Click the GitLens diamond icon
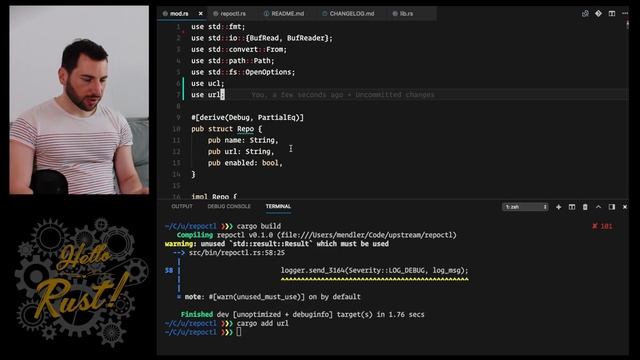Image resolution: width=640 pixels, height=360 pixels. click(598, 13)
